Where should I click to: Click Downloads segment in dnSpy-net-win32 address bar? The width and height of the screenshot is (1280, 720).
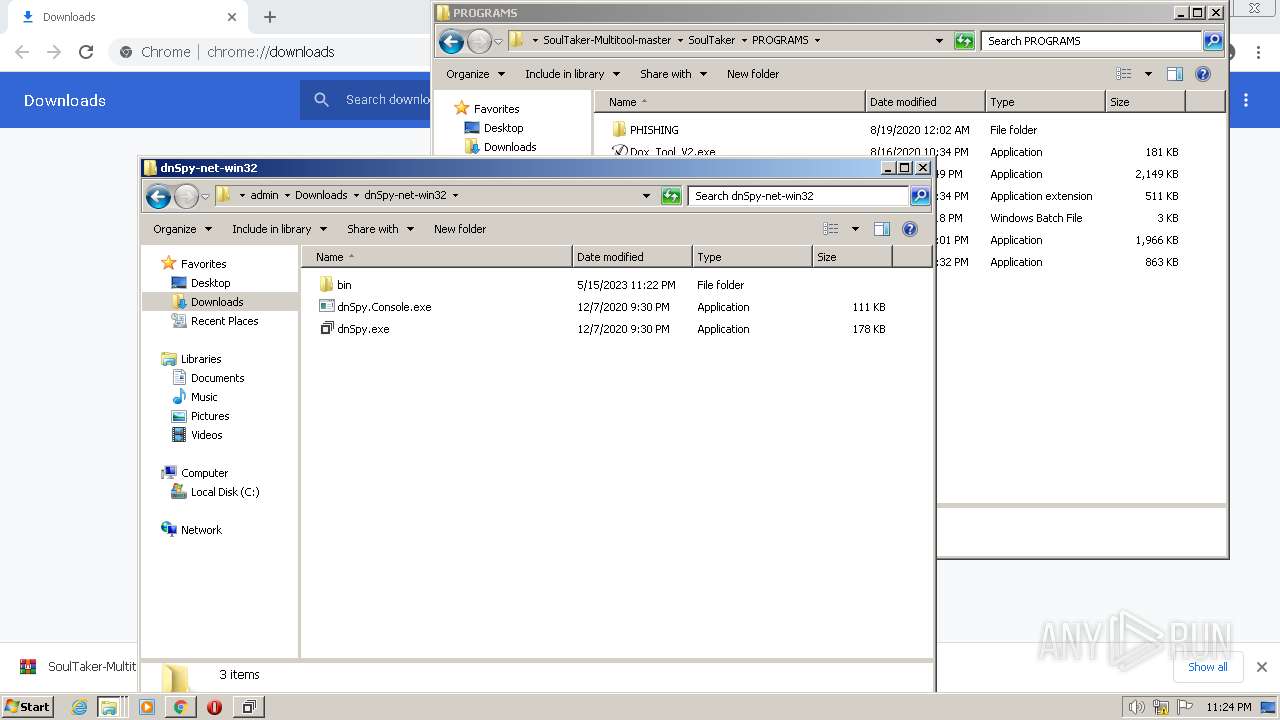coord(321,195)
